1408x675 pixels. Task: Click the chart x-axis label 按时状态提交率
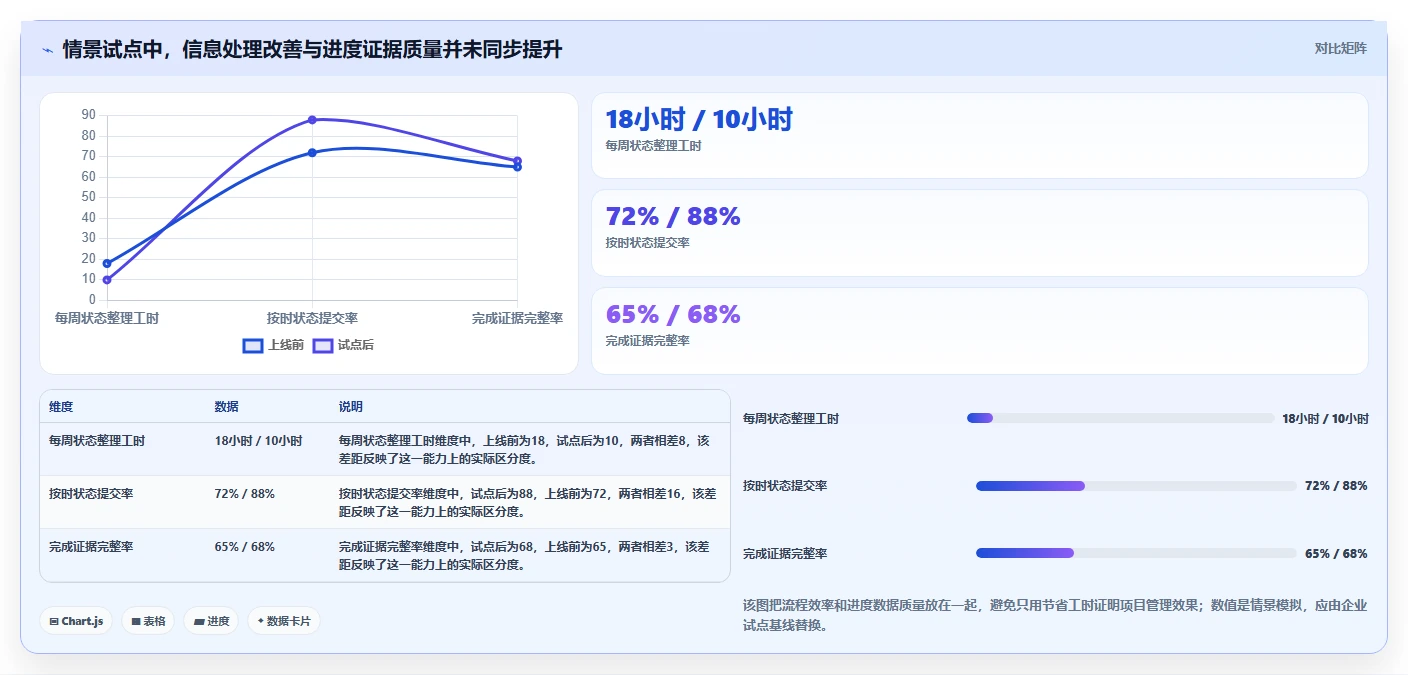coord(312,318)
